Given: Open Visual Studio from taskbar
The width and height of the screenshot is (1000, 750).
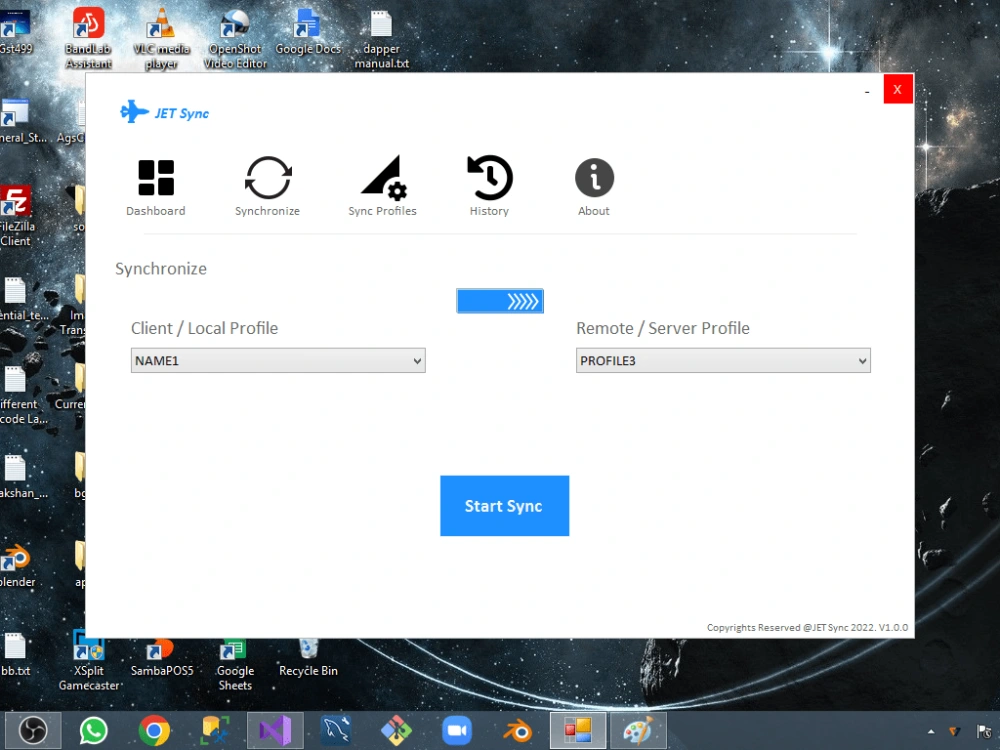Looking at the screenshot, I should coord(275,730).
